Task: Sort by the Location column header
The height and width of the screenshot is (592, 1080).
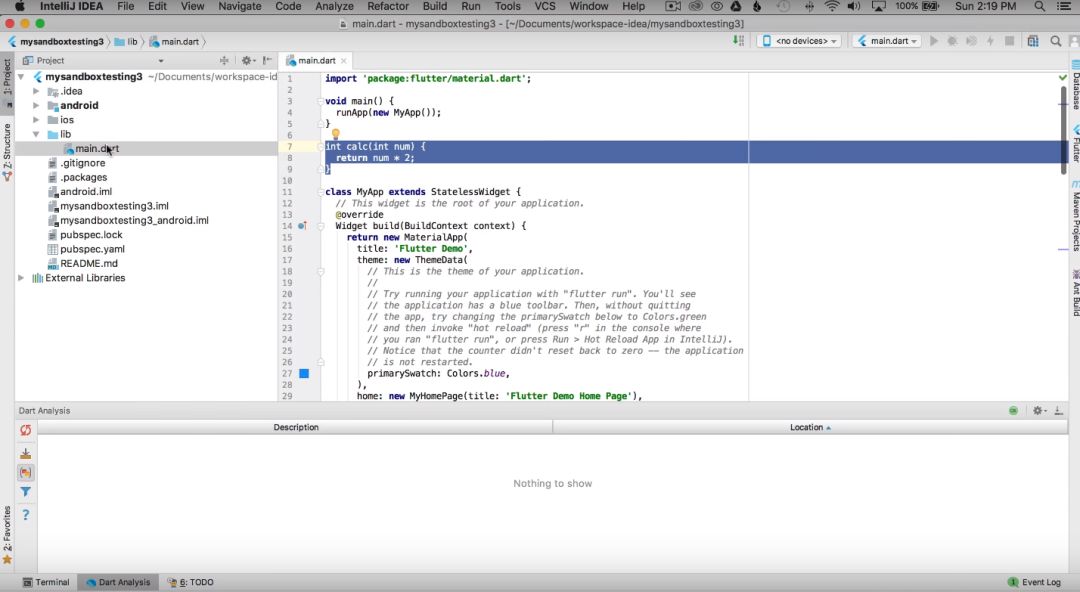Action: 810,427
